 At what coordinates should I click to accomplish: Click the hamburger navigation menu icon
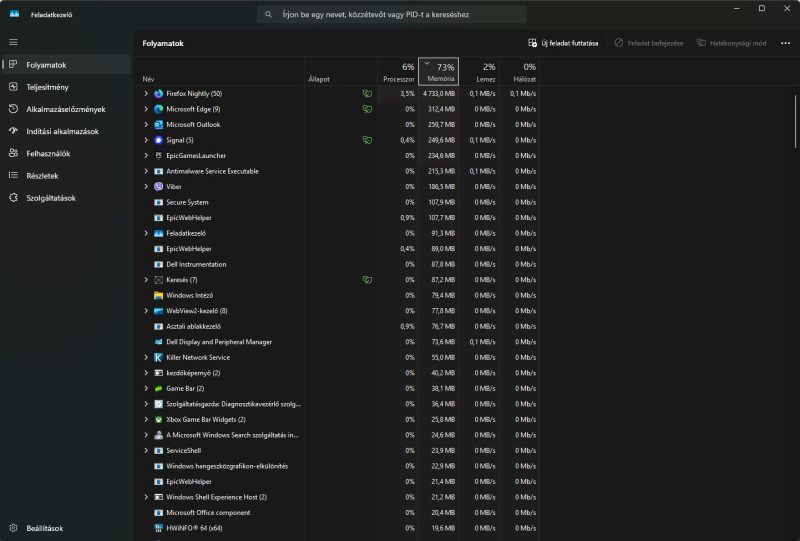(x=13, y=42)
